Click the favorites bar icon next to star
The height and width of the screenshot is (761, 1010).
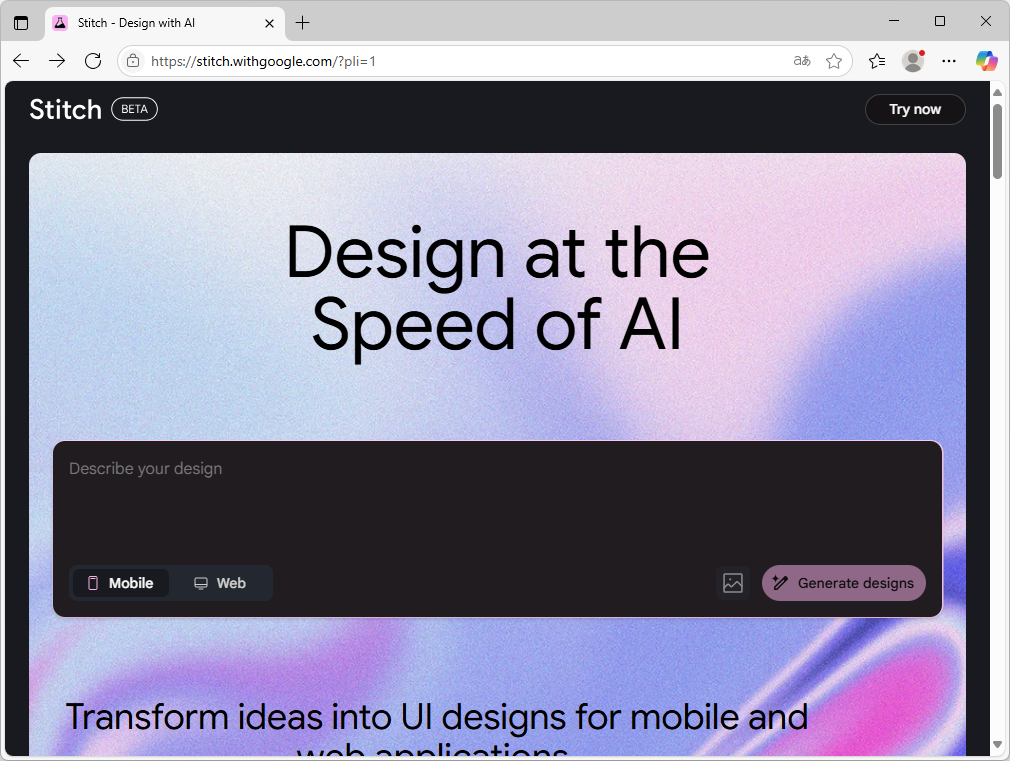coord(877,61)
